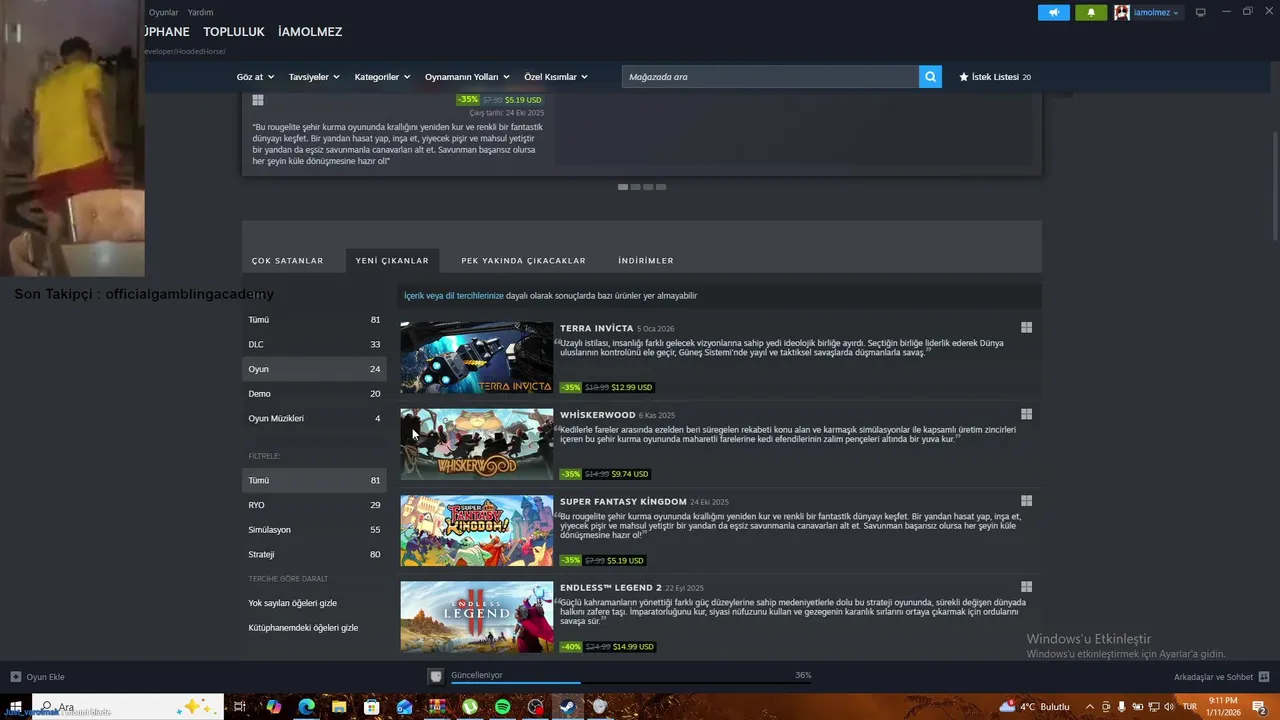Screen dimensions: 1280x720
Task: Open the içerik veya dil tercihlerinize link
Action: 454,296
